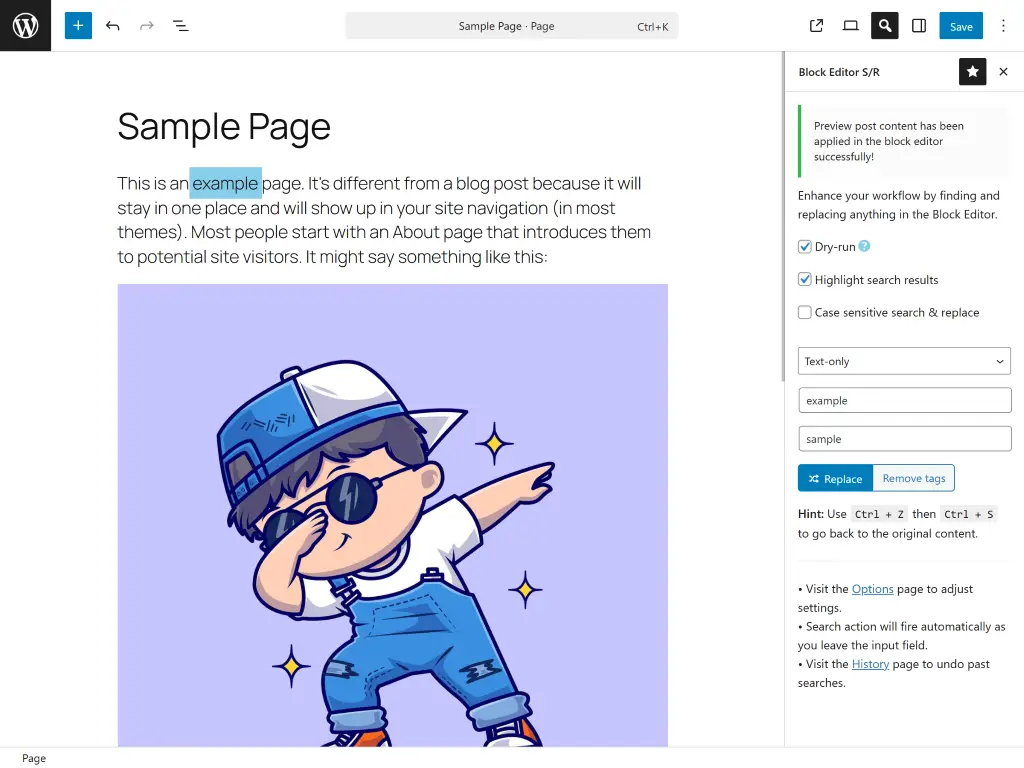The height and width of the screenshot is (768, 1024).
Task: Click the Replace button
Action: tap(835, 478)
